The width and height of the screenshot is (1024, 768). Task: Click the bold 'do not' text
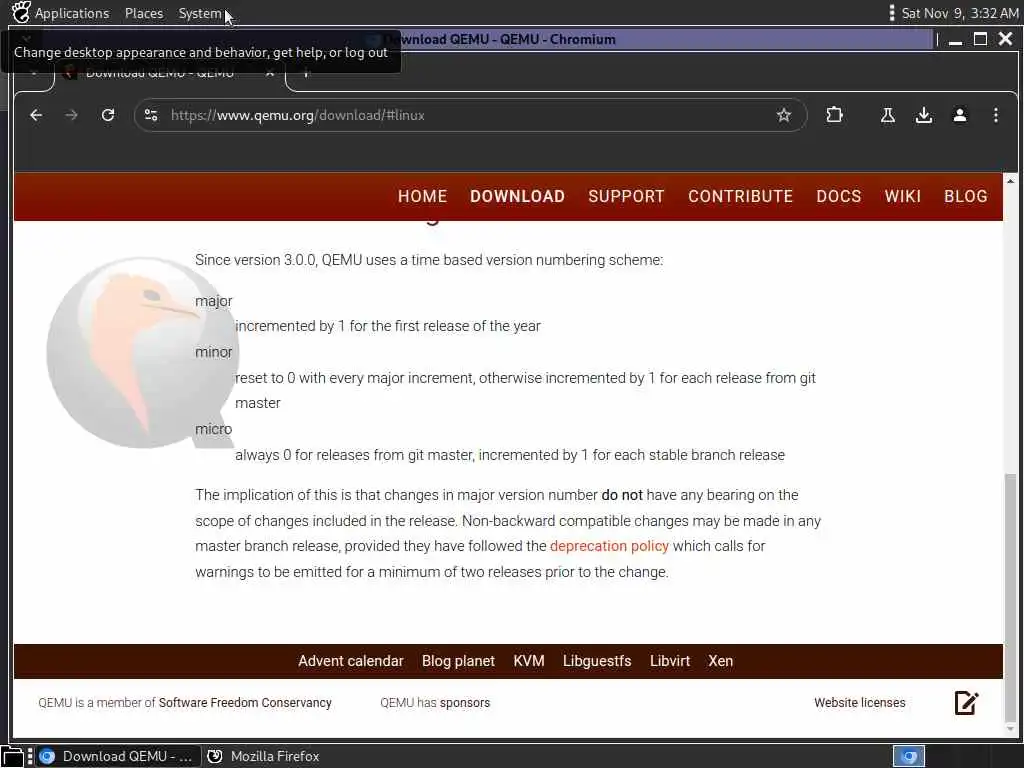(622, 495)
